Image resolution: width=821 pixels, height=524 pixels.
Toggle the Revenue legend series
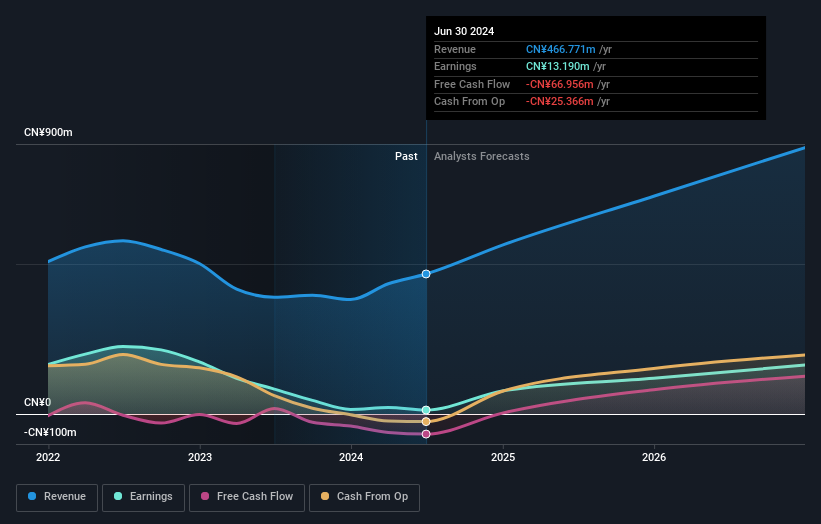tap(57, 497)
